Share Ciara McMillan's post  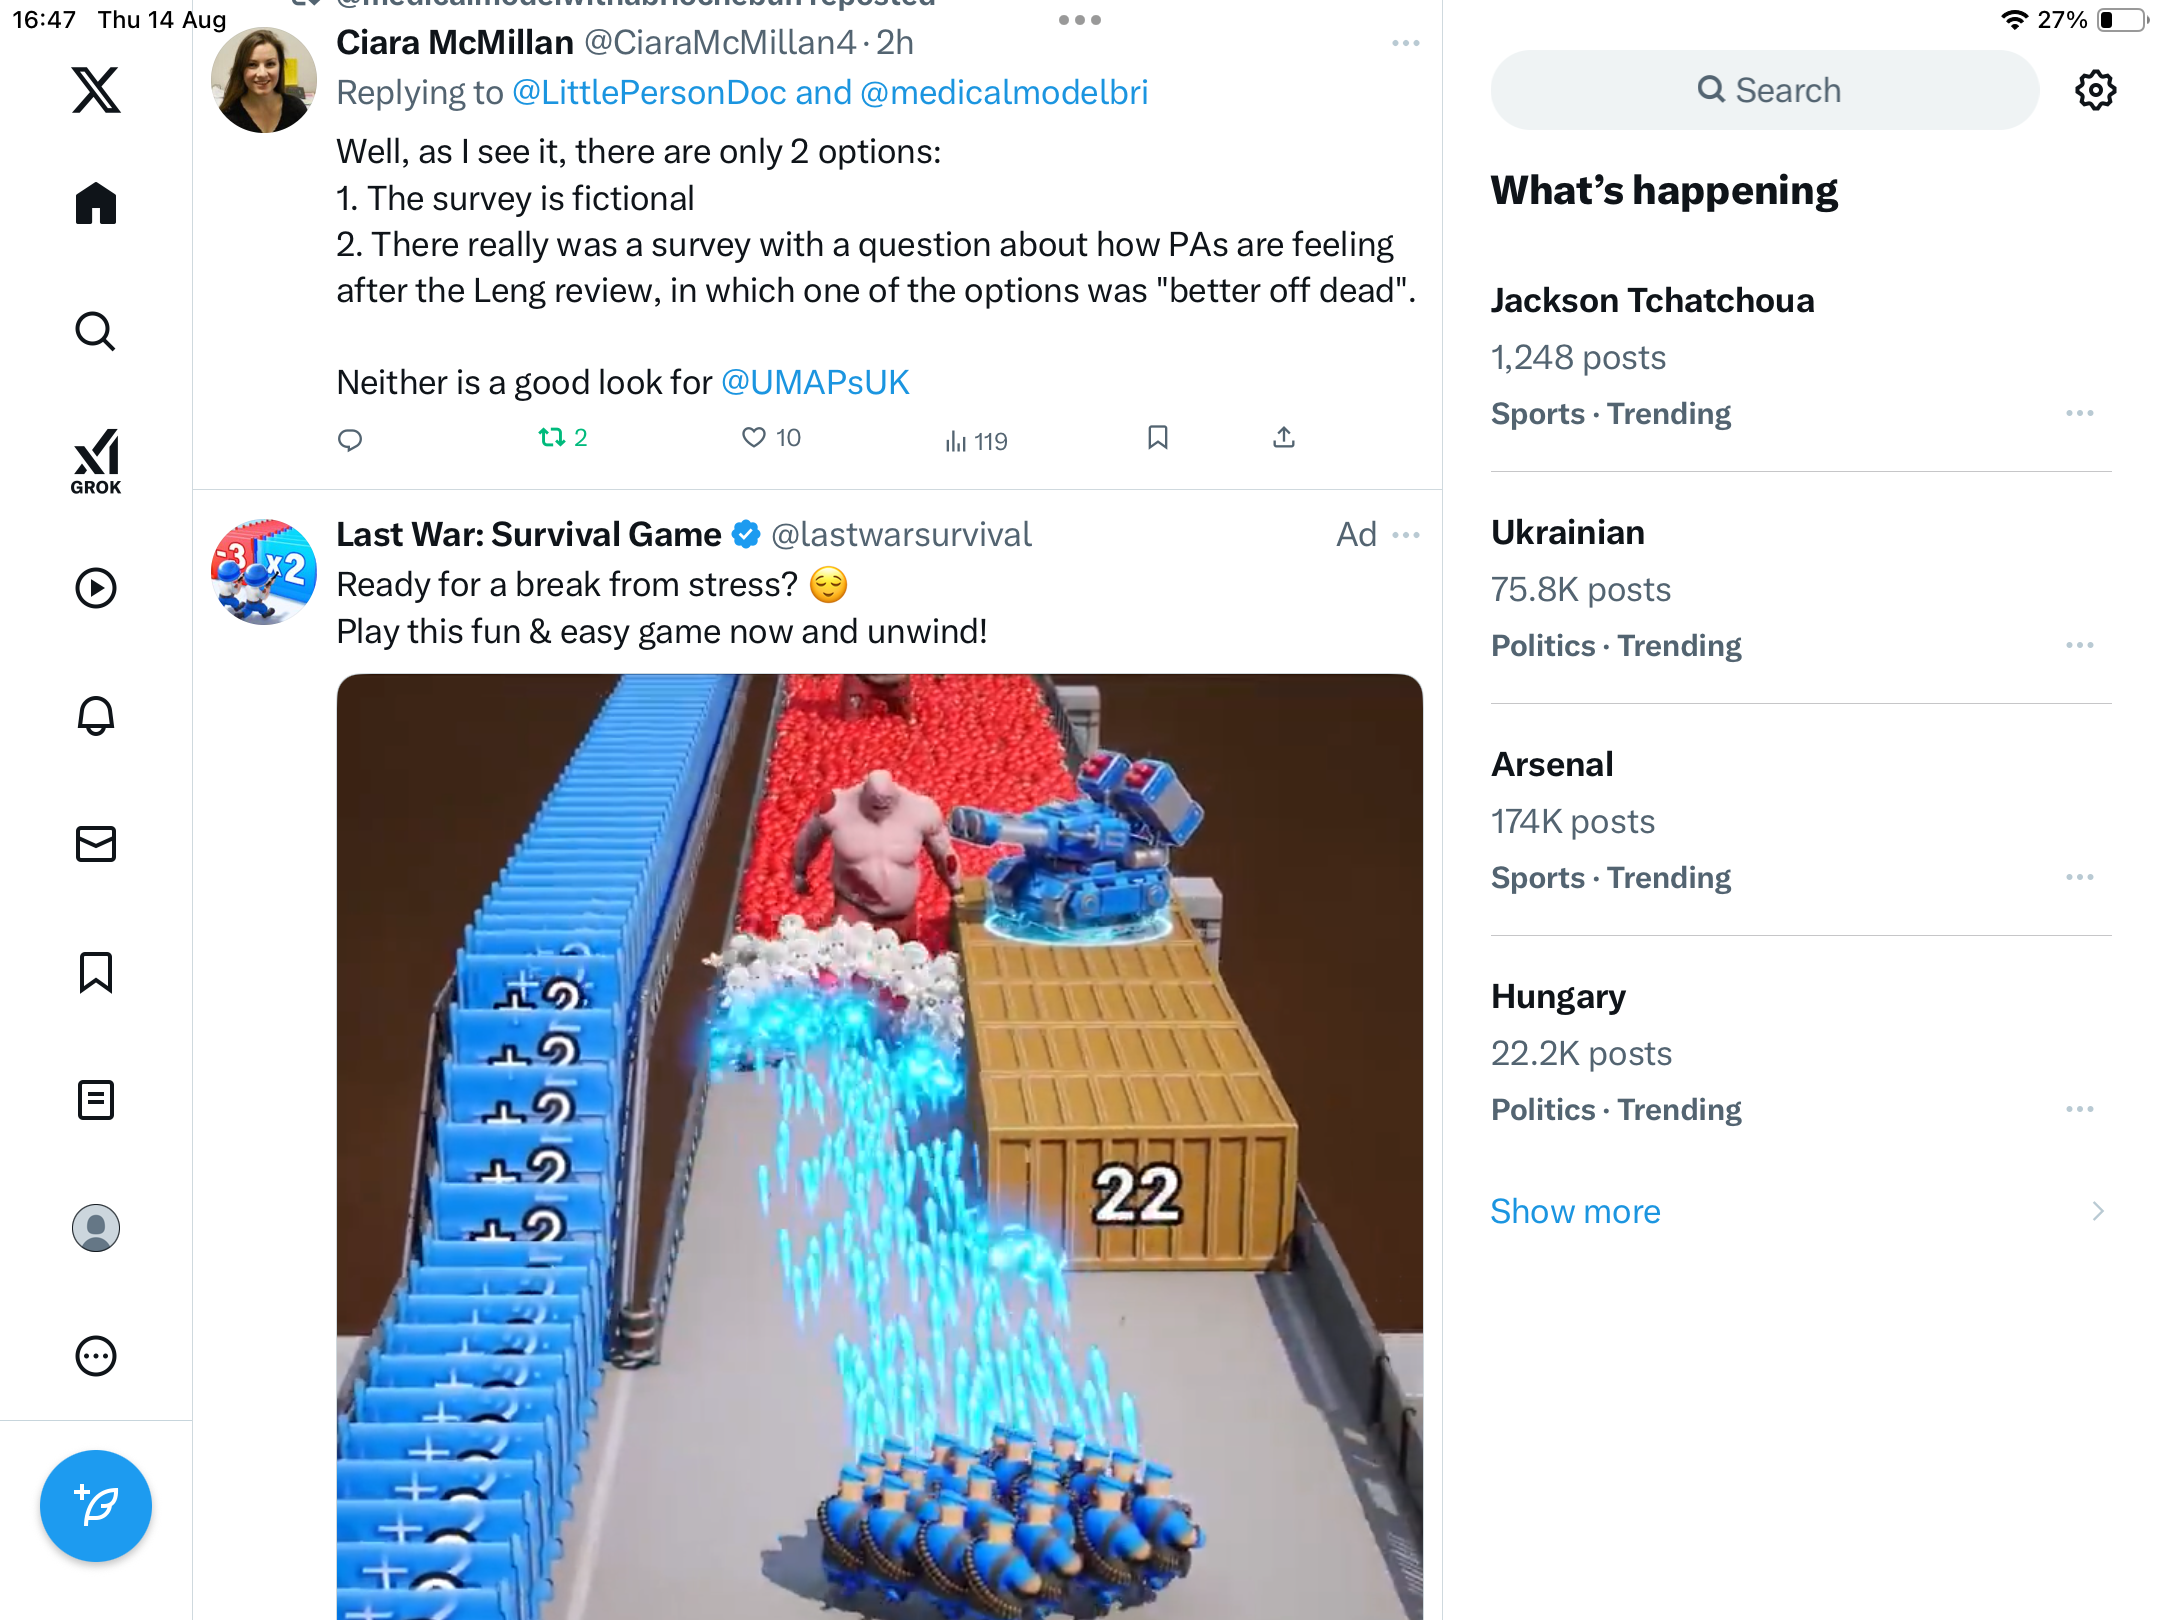pyautogui.click(x=1284, y=437)
